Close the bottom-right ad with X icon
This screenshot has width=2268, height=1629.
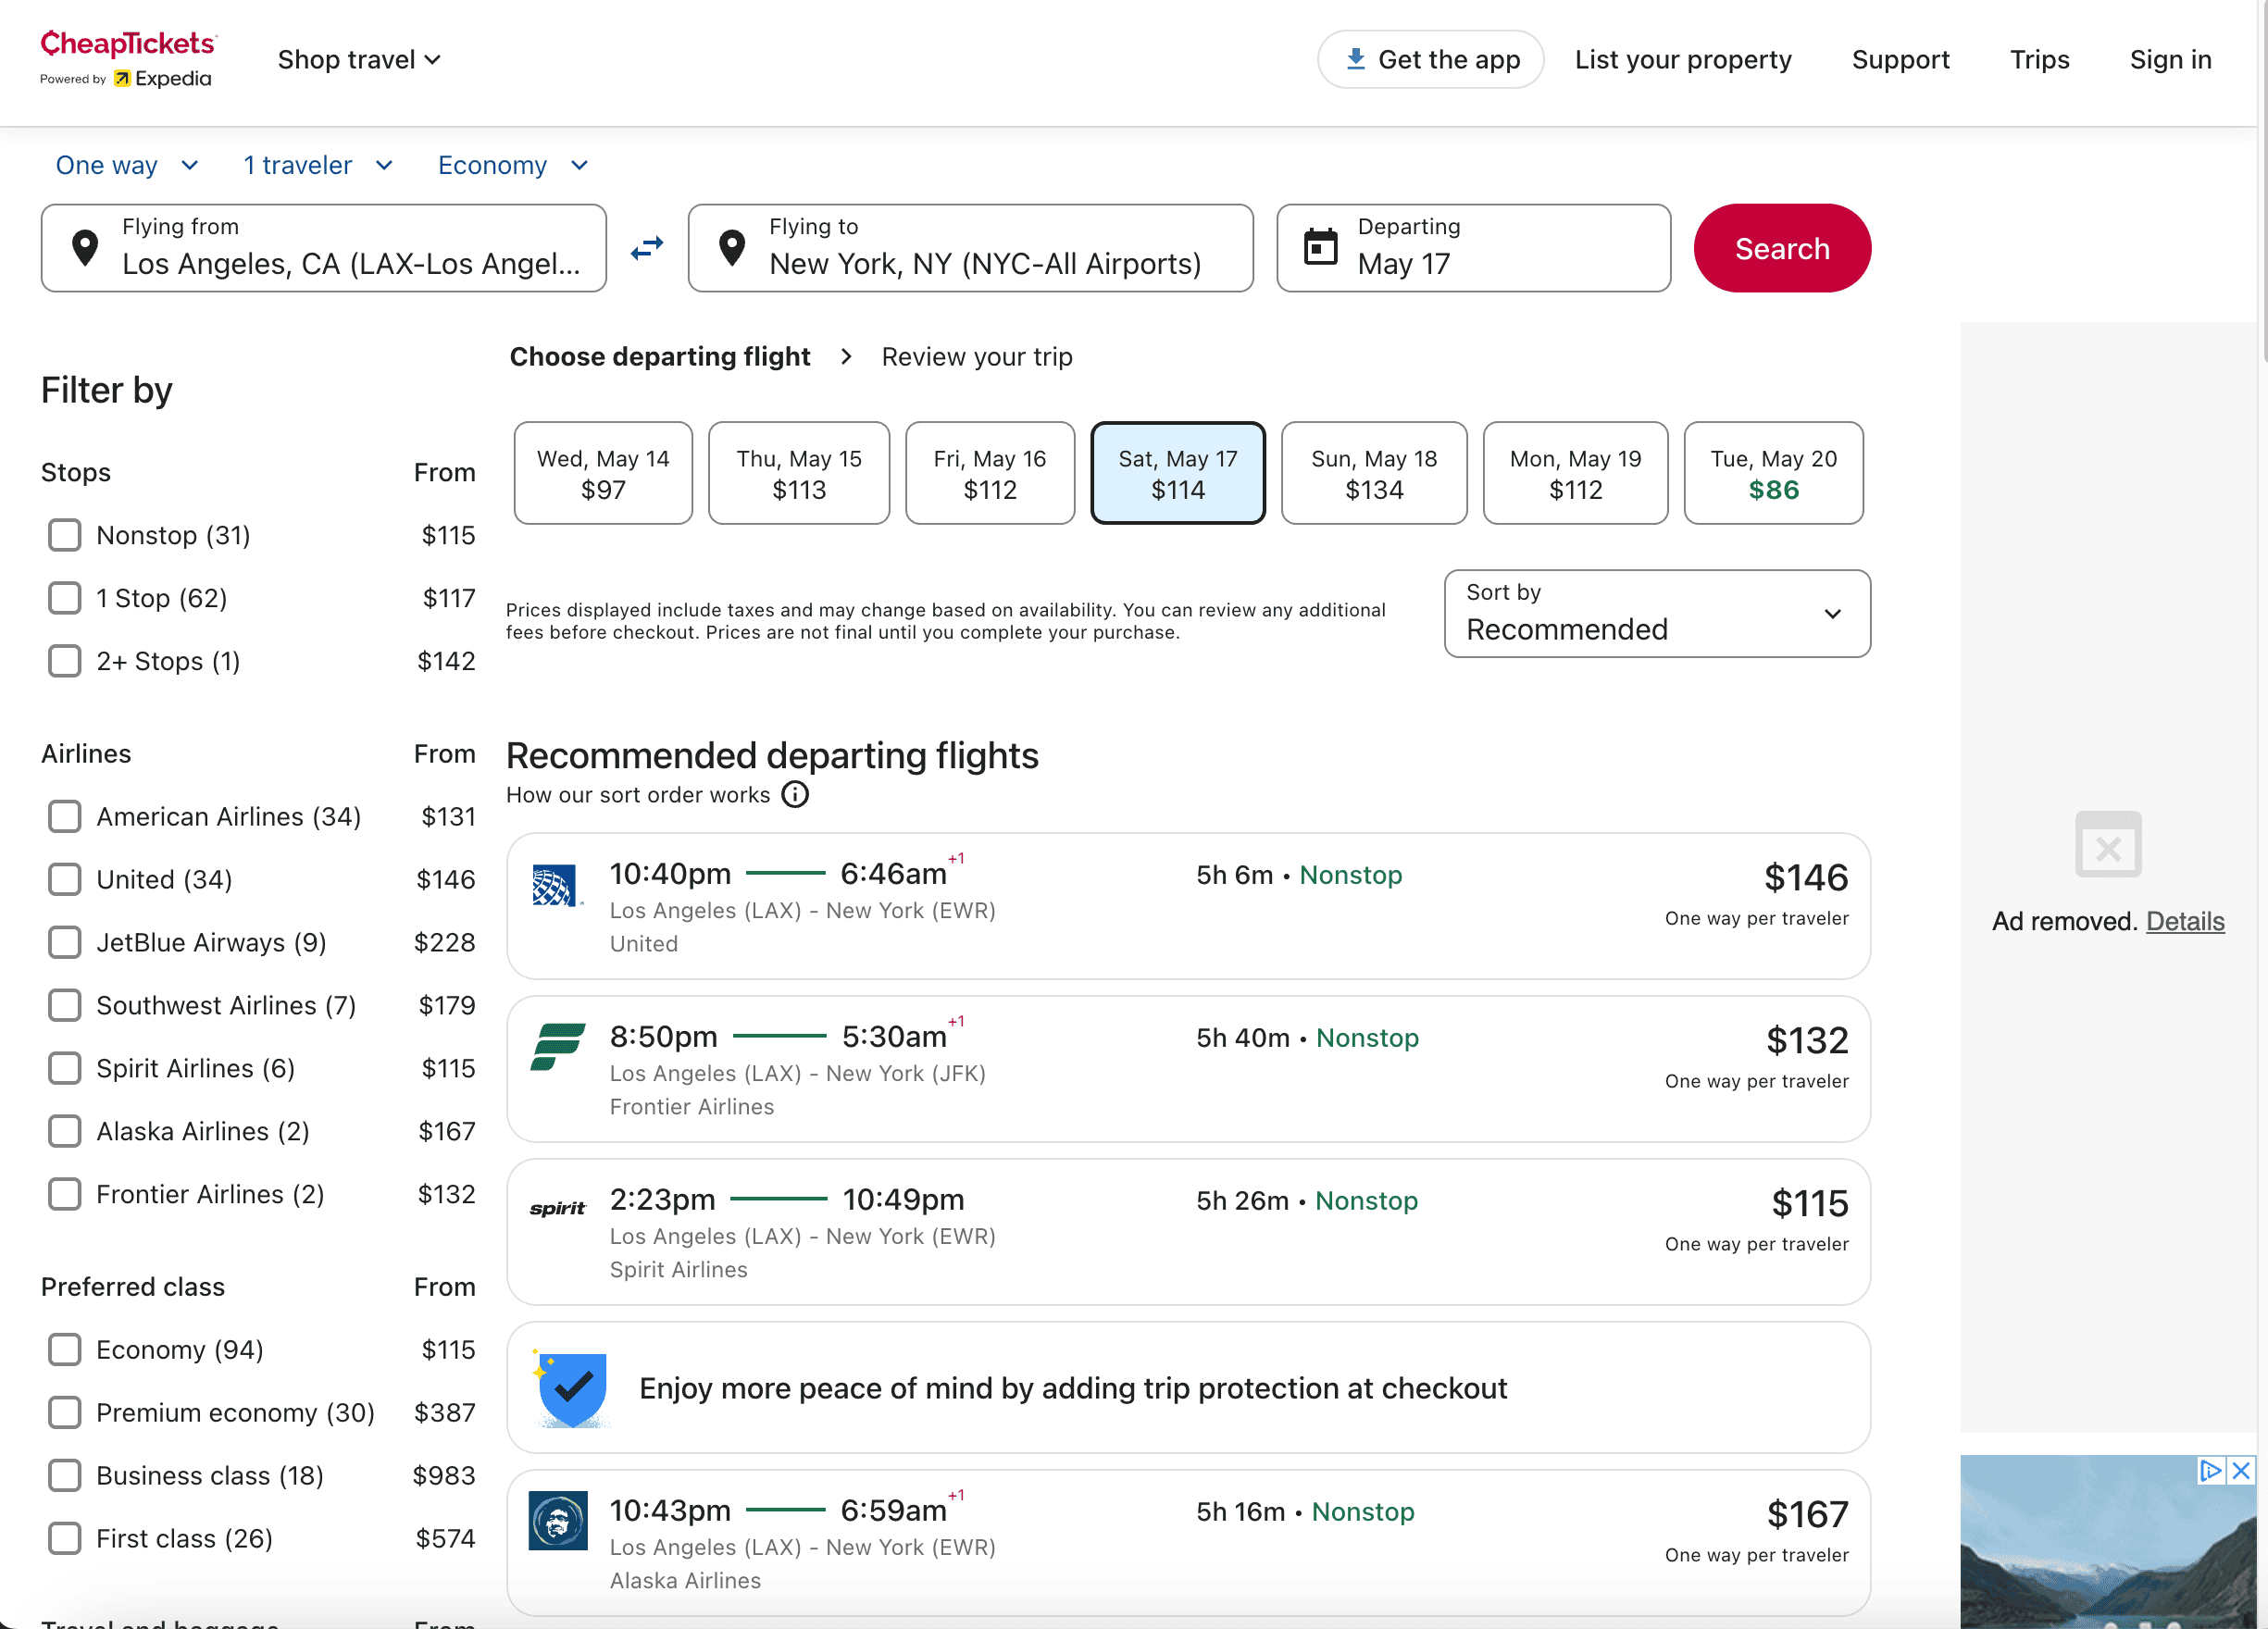[x=2241, y=1470]
